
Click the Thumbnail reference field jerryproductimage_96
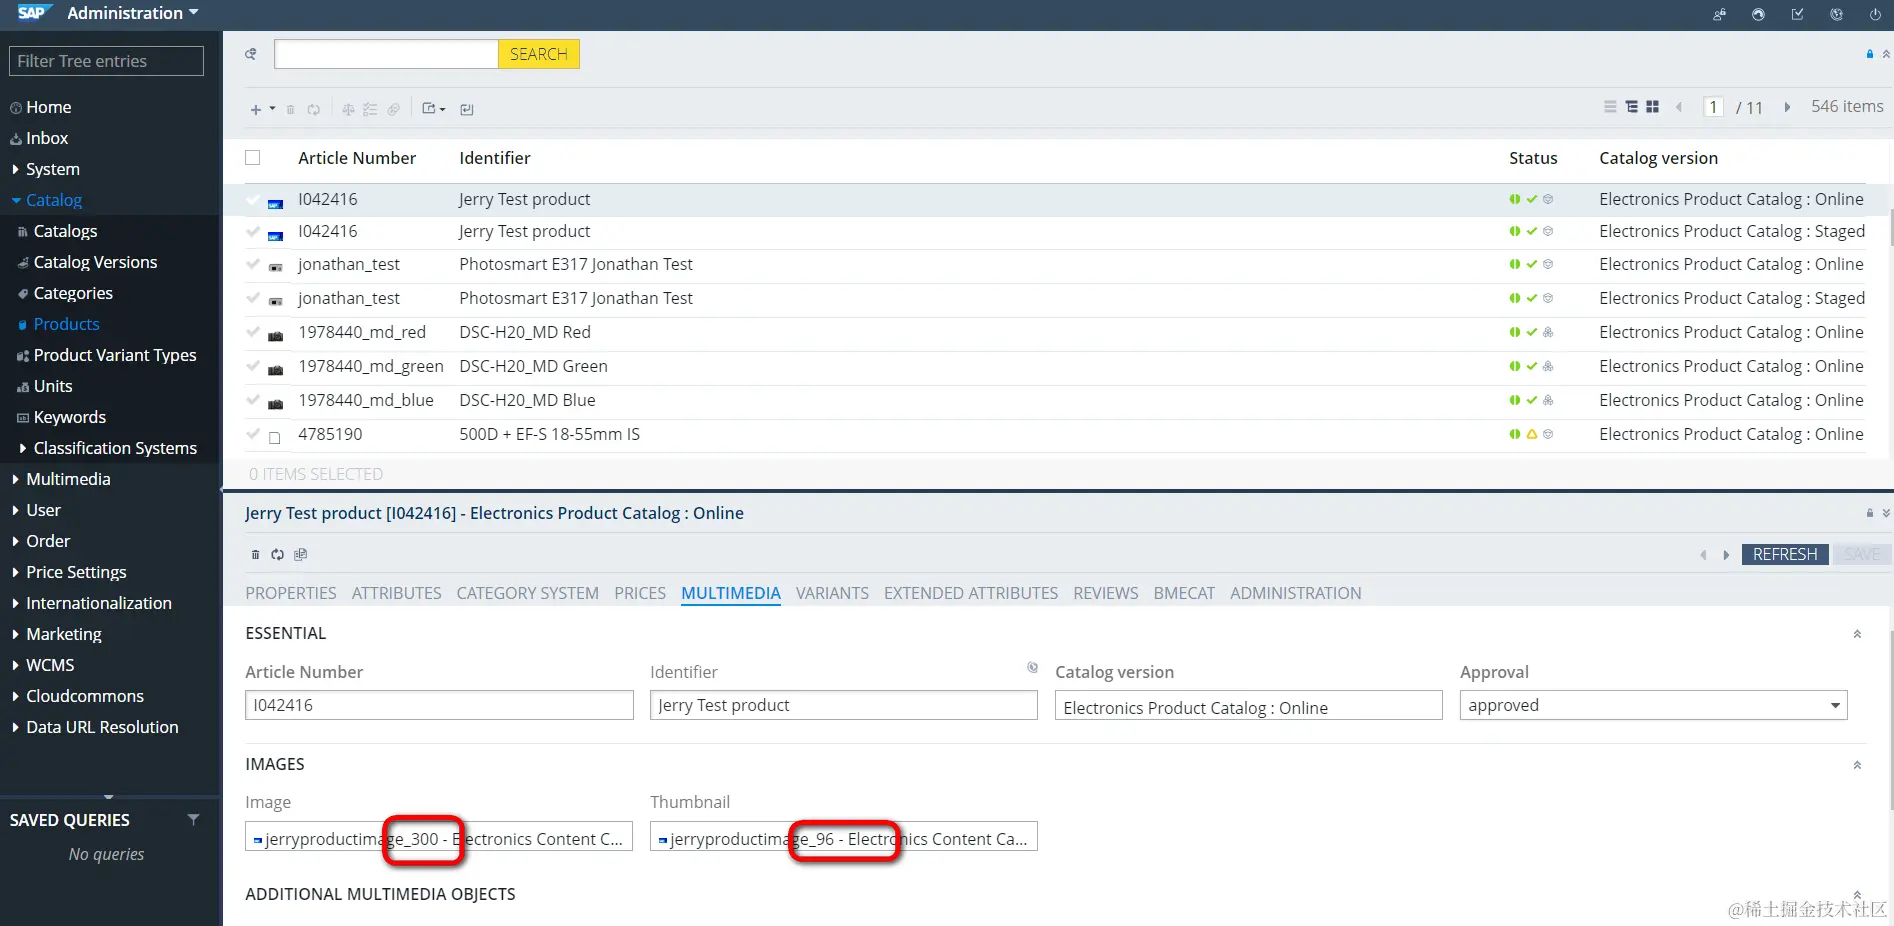844,837
